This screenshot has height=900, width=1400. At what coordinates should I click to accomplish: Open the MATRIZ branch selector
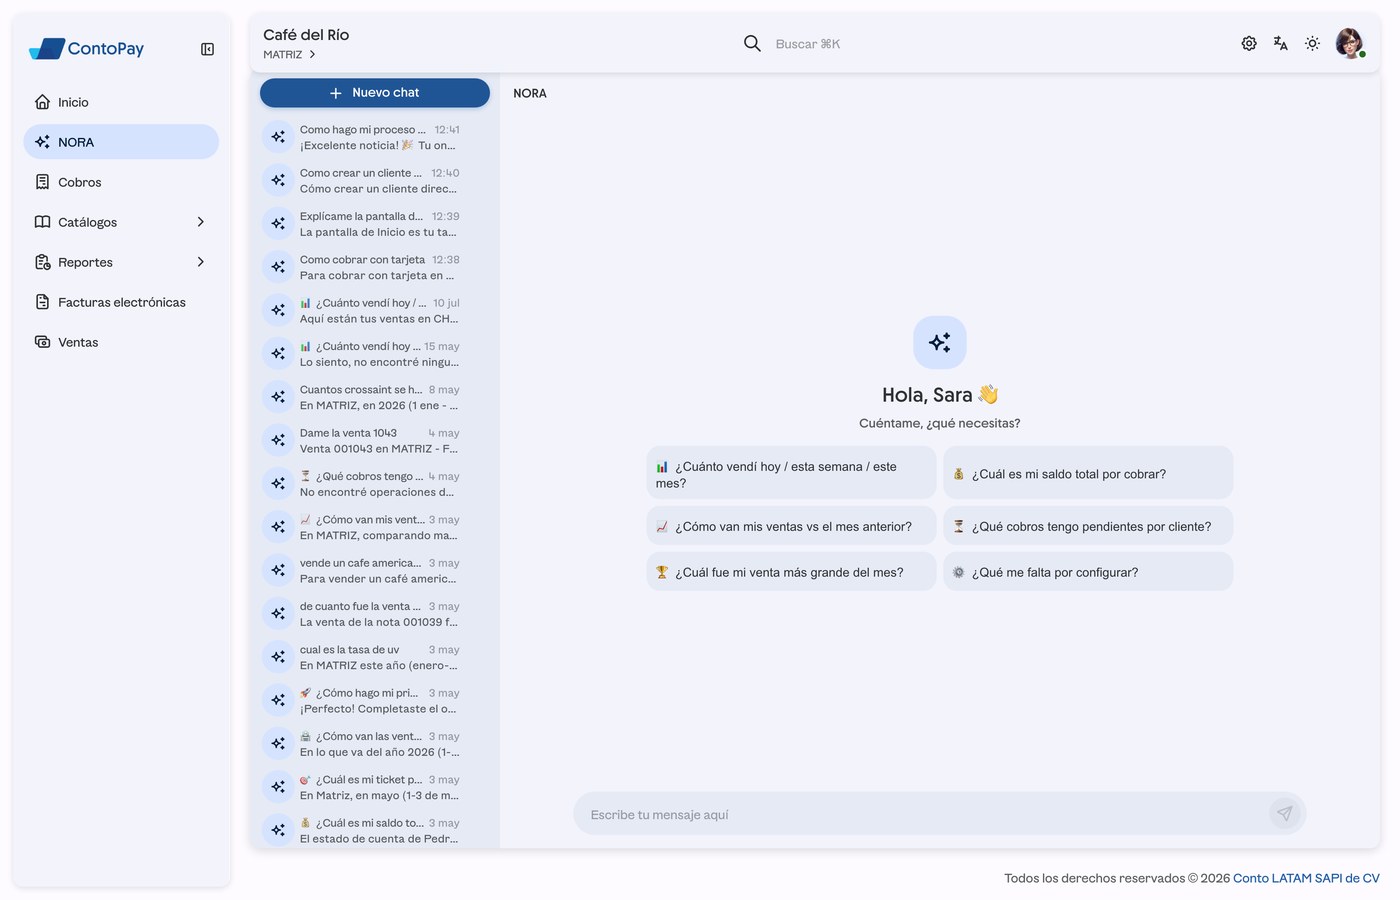[x=290, y=55]
